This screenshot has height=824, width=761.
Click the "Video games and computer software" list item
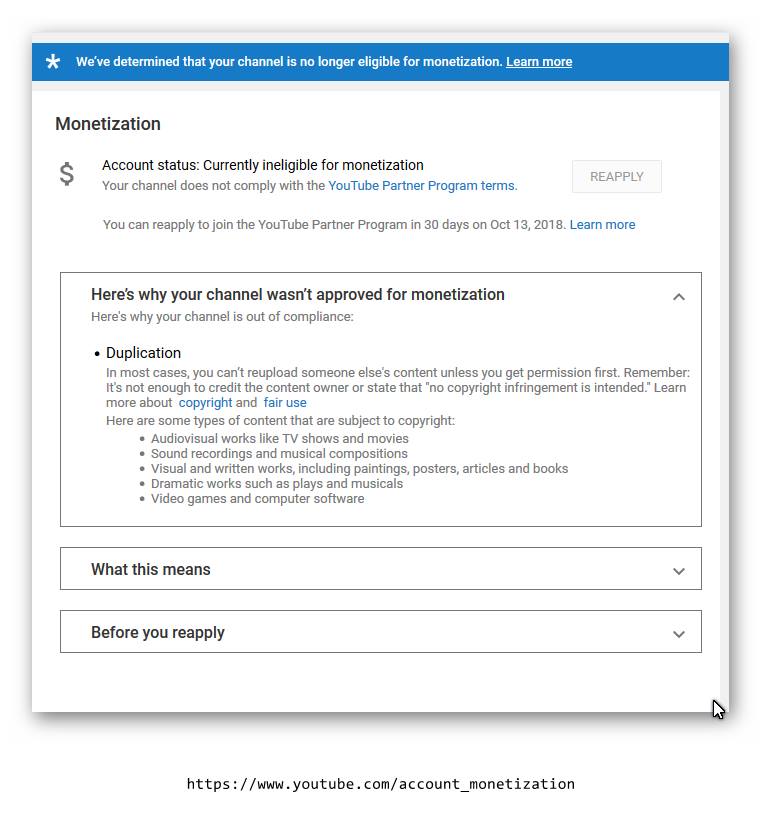pyautogui.click(x=257, y=498)
